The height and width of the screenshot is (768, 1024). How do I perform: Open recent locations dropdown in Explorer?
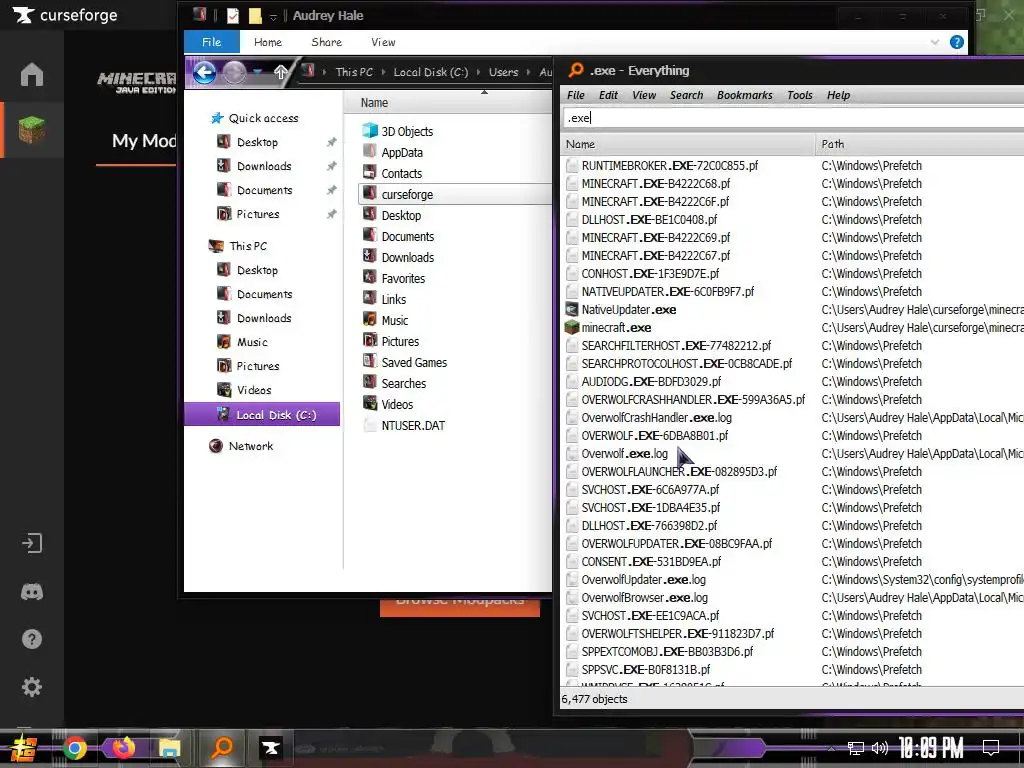click(258, 72)
